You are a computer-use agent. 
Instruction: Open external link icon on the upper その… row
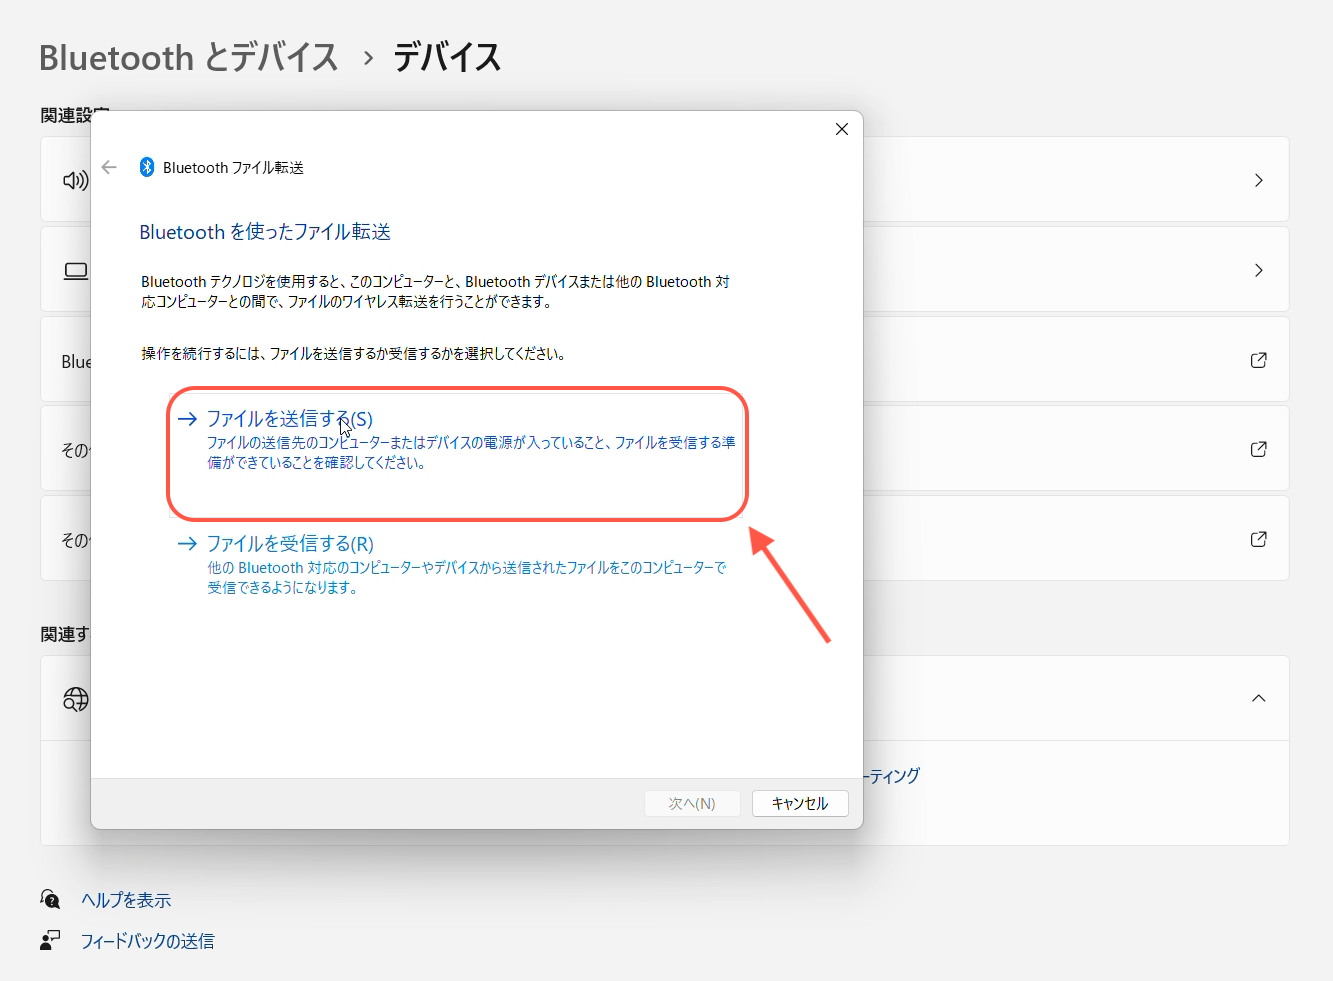point(1259,449)
